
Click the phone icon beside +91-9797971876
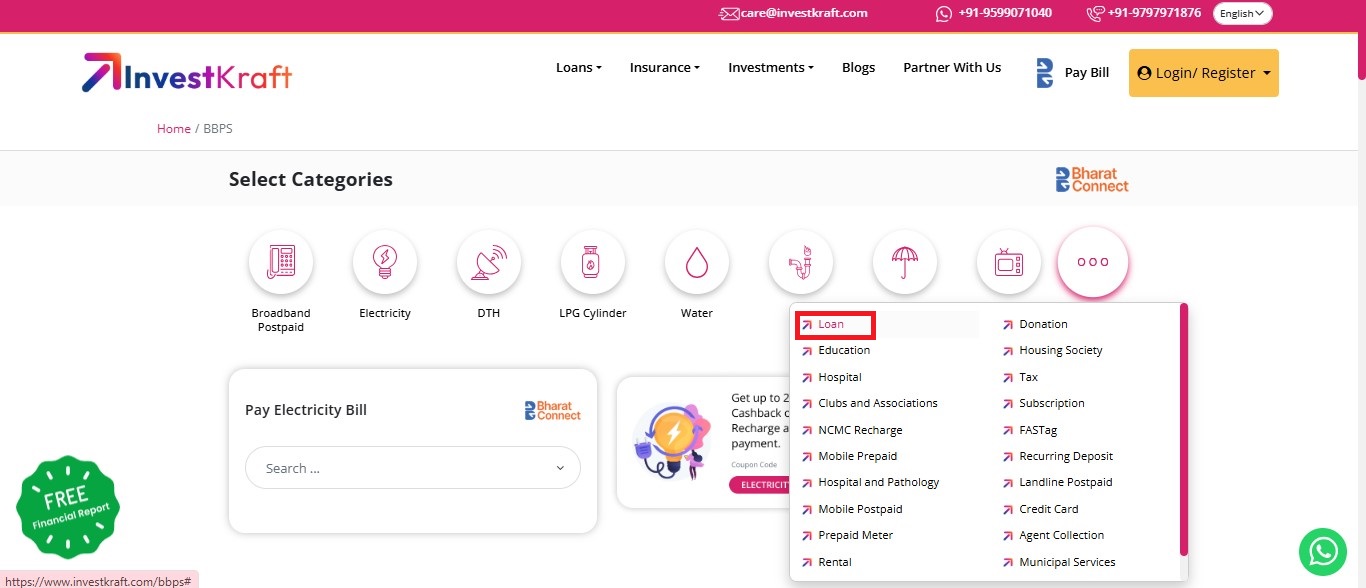[1096, 13]
